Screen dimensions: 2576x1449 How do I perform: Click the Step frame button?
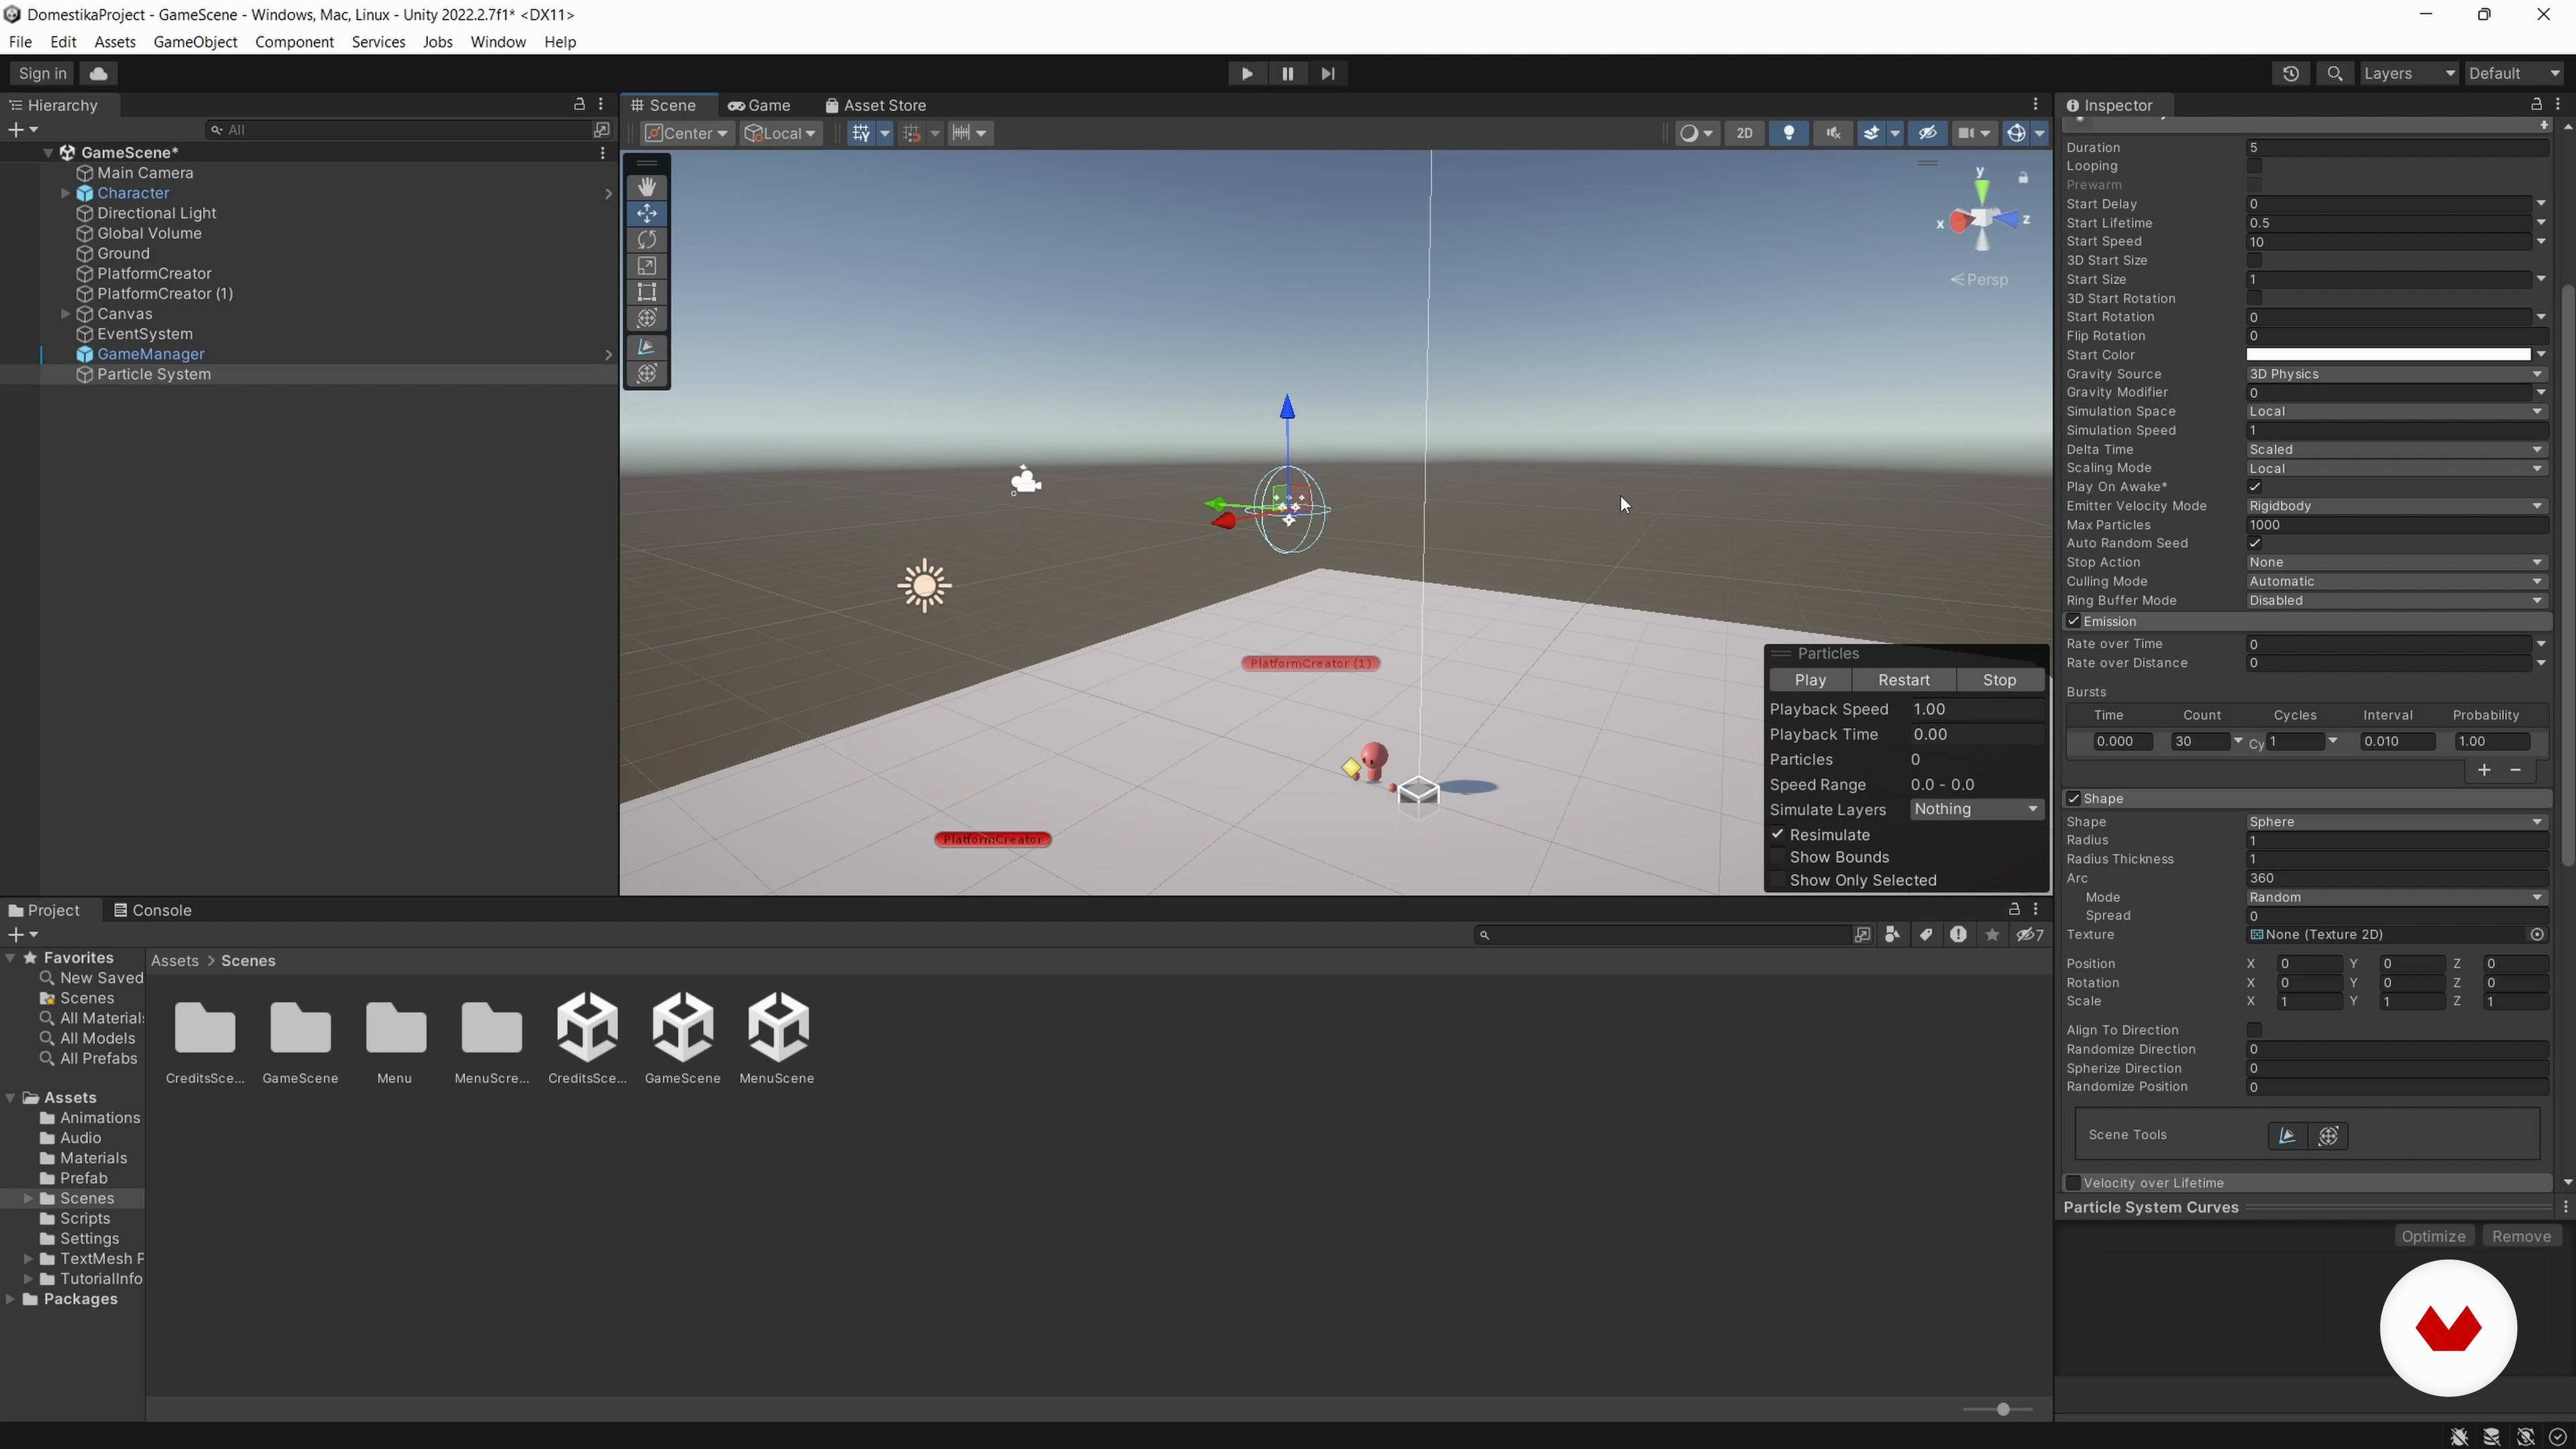point(1328,73)
